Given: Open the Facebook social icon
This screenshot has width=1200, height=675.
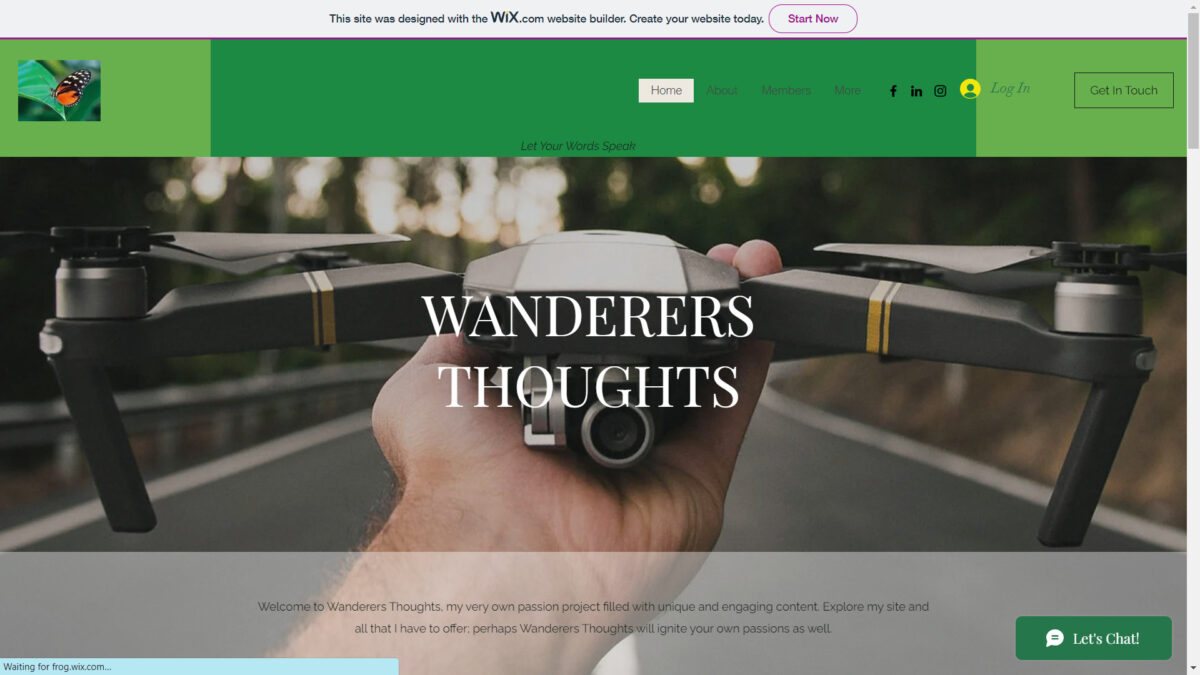Looking at the screenshot, I should 893,91.
